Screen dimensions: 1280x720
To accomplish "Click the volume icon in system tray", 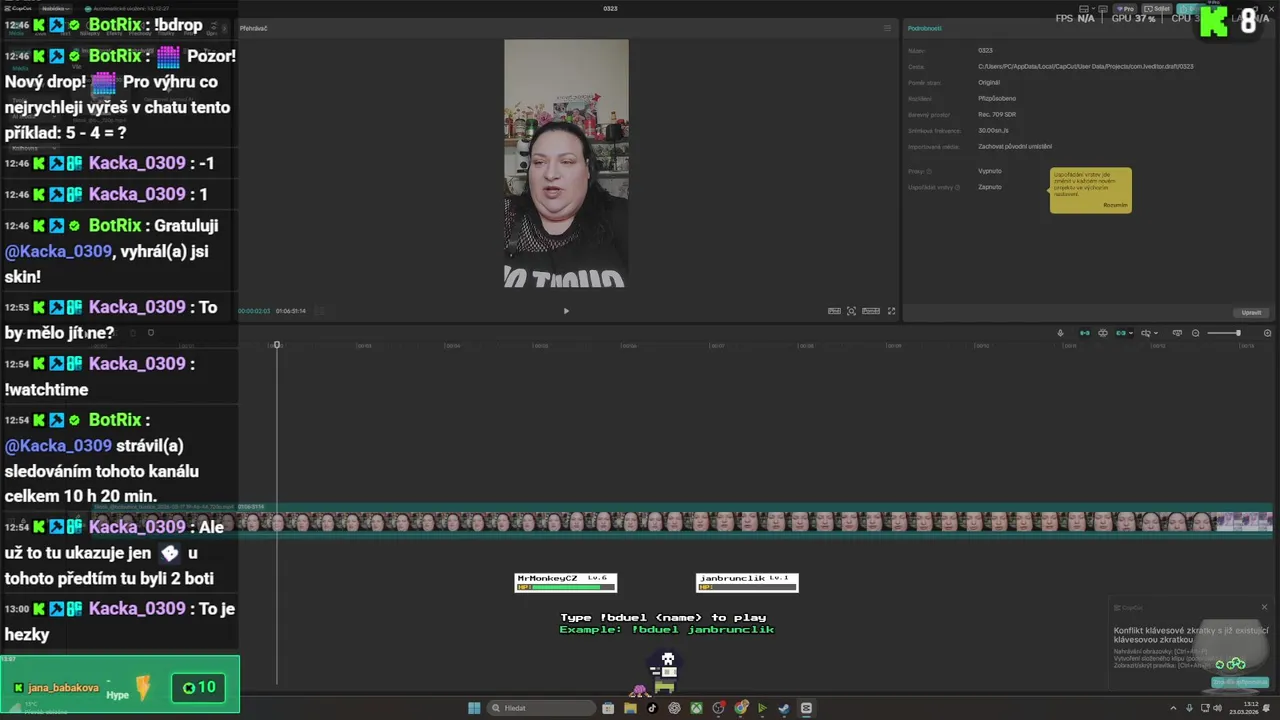I will [x=1218, y=708].
